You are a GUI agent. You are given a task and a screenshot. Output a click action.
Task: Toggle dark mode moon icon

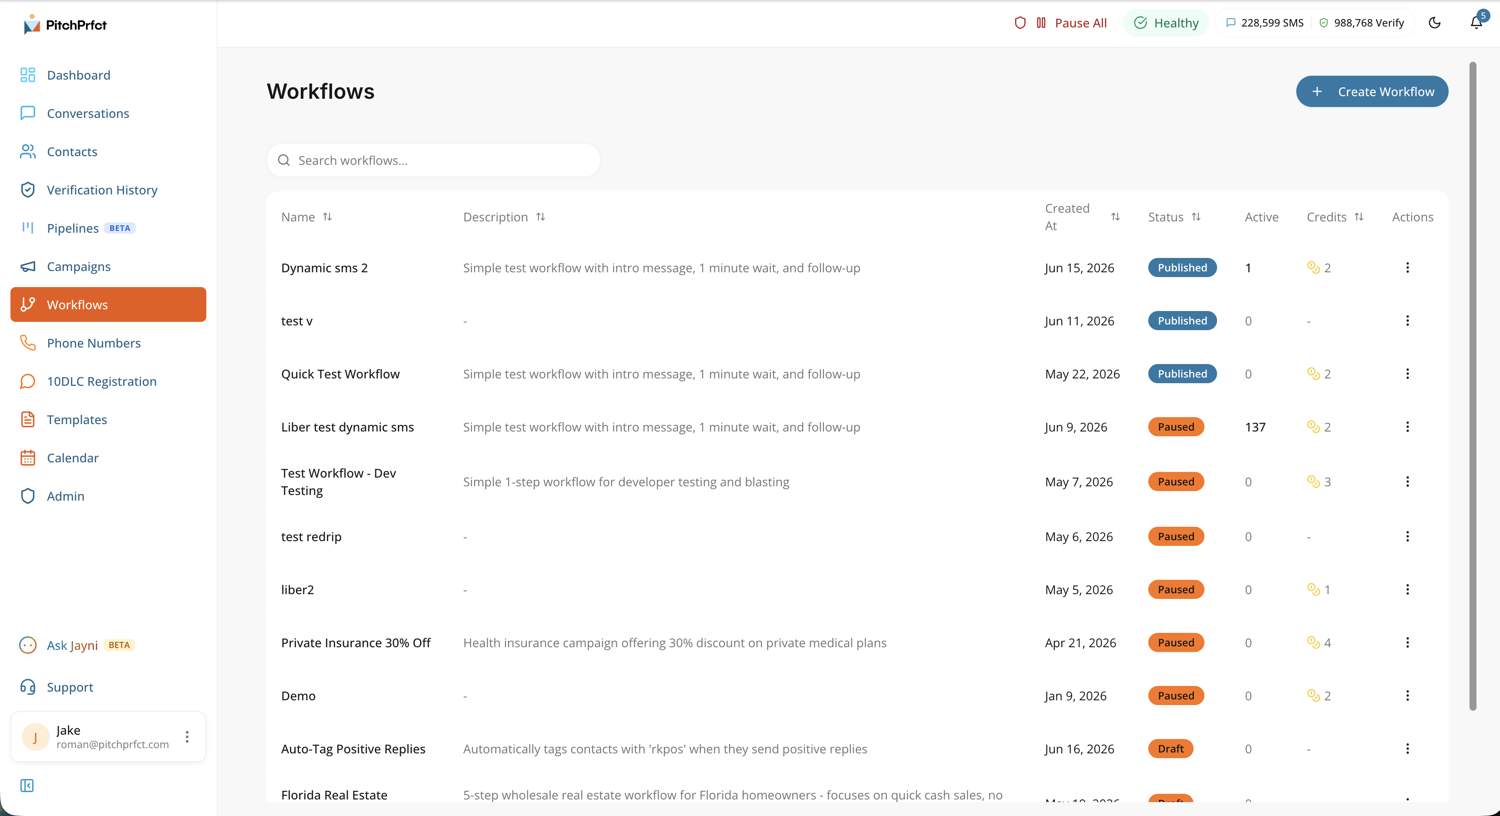pos(1434,23)
